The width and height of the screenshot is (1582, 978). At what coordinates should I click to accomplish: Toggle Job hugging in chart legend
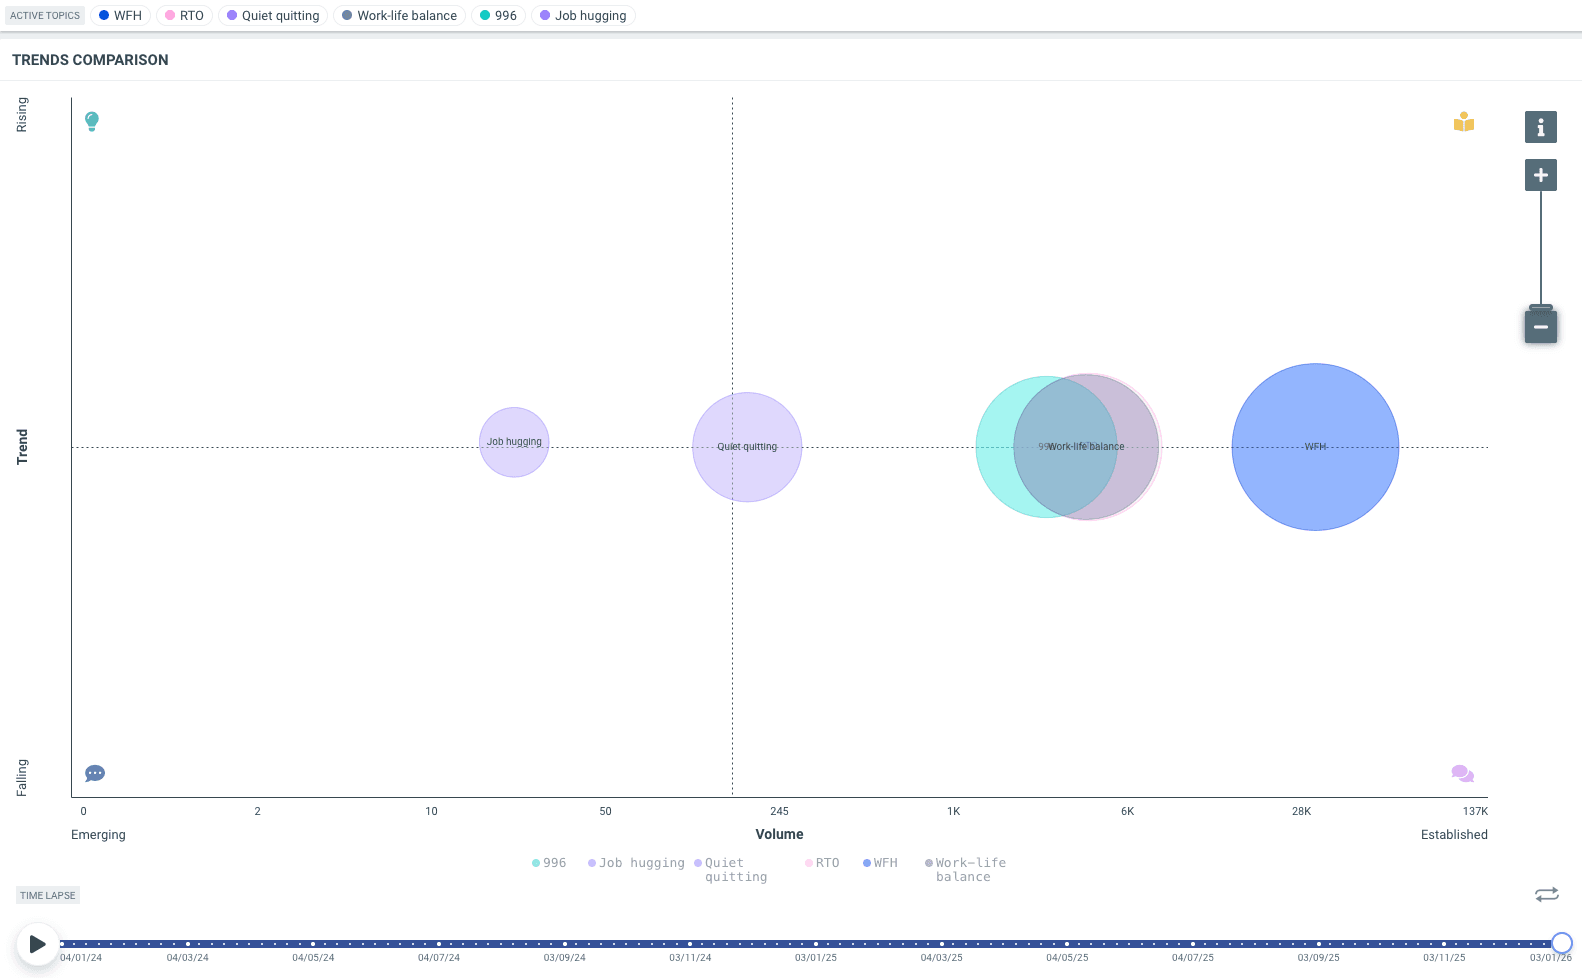tap(636, 863)
